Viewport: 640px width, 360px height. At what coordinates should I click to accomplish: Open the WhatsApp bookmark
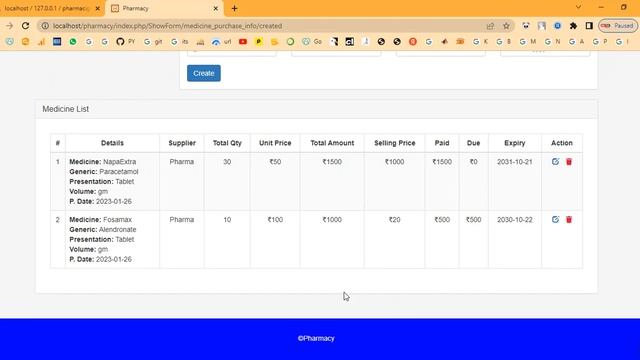coord(73,42)
